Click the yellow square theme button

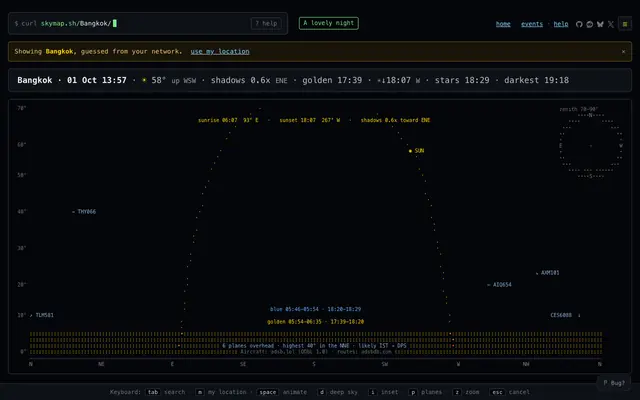point(624,24)
